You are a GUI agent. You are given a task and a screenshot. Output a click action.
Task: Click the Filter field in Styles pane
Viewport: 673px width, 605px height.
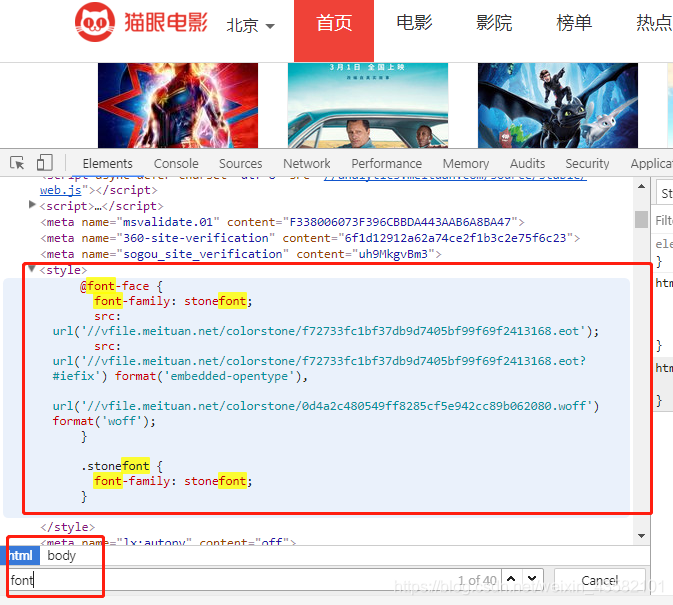tap(664, 221)
